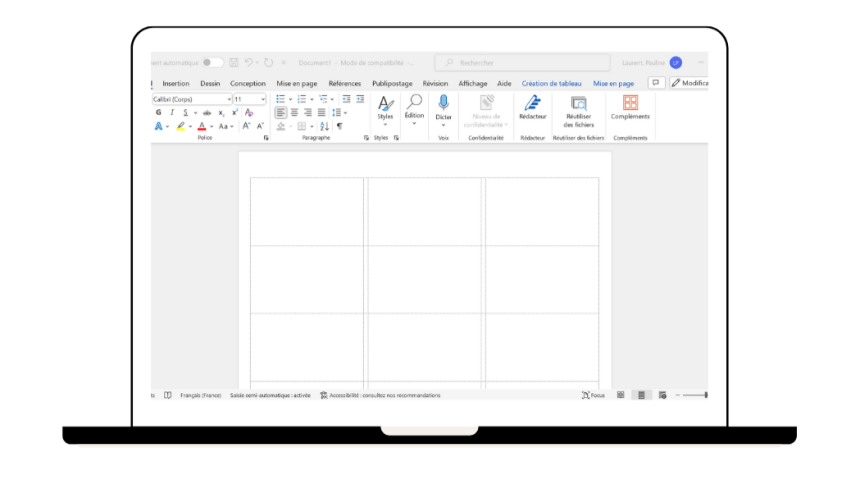Screen dimensions: 860x489
Task: Click Saisie semi-automatique status entry
Action: (270, 395)
